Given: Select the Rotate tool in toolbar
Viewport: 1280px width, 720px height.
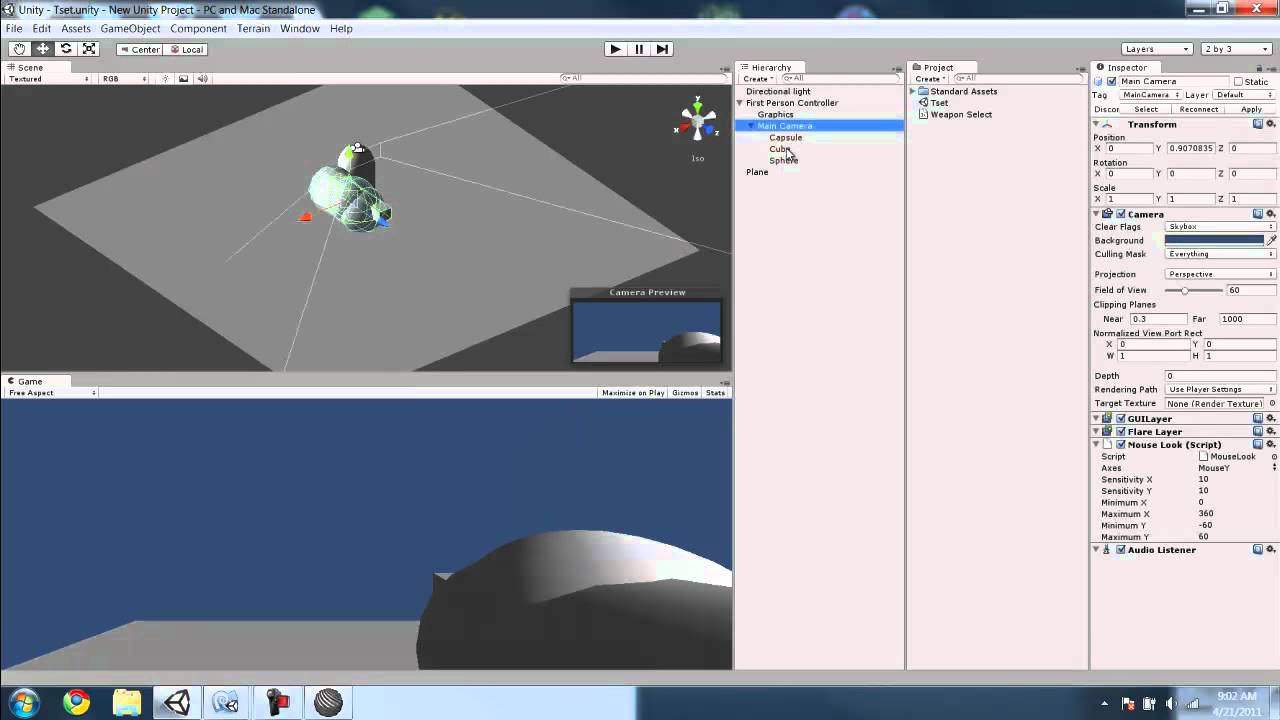Looking at the screenshot, I should pyautogui.click(x=66, y=49).
